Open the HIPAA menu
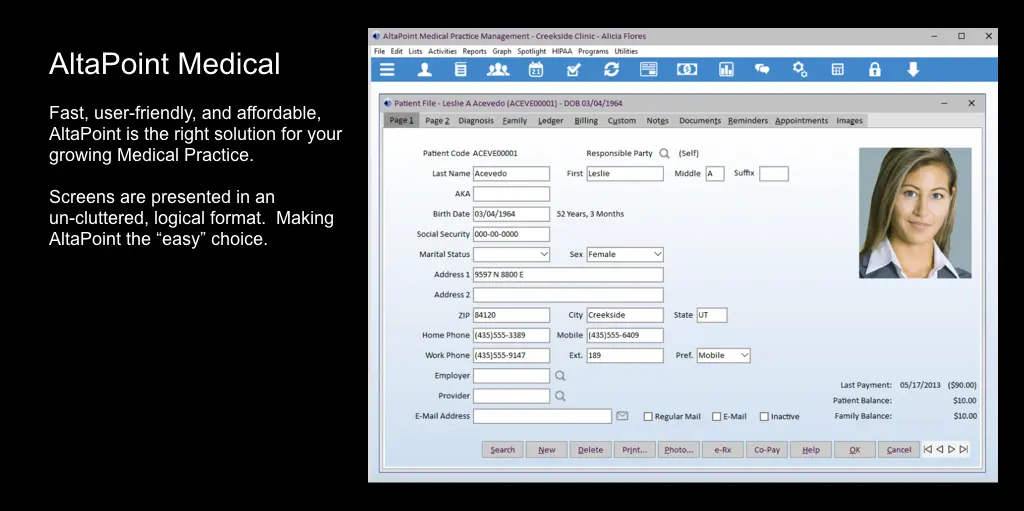1024x511 pixels. click(562, 51)
